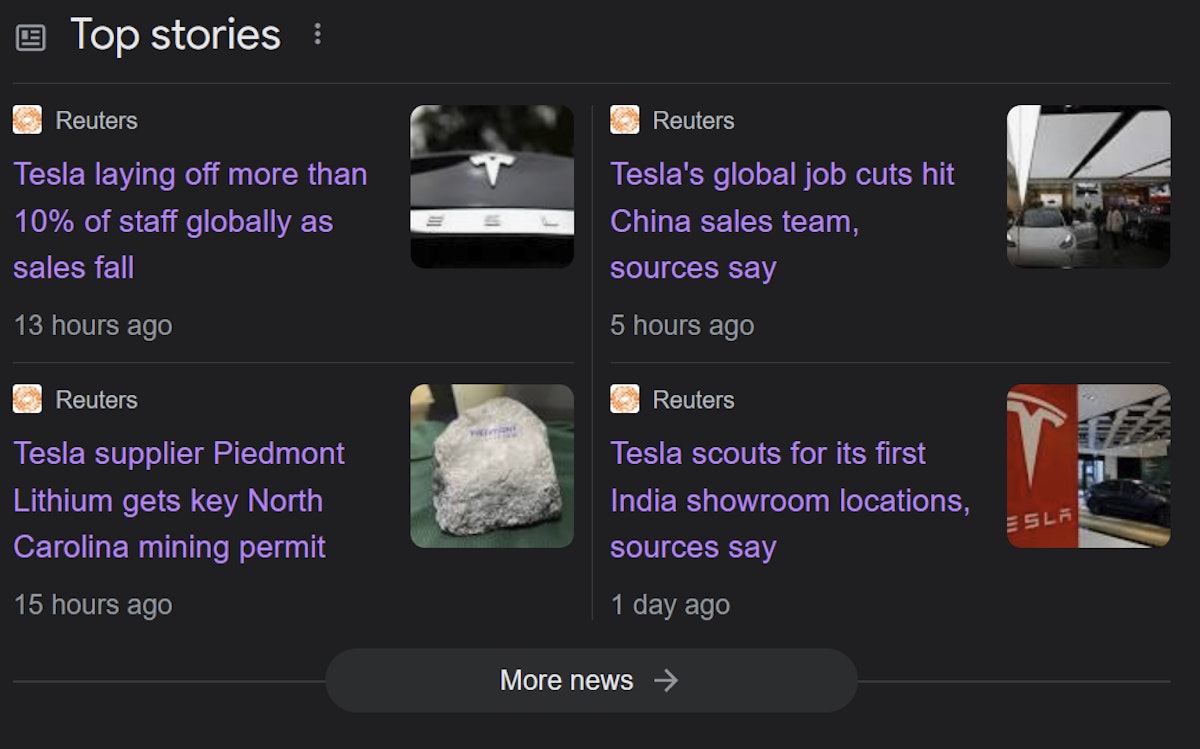This screenshot has width=1200, height=749.
Task: Click the arrow icon beside More news
Action: coord(666,680)
